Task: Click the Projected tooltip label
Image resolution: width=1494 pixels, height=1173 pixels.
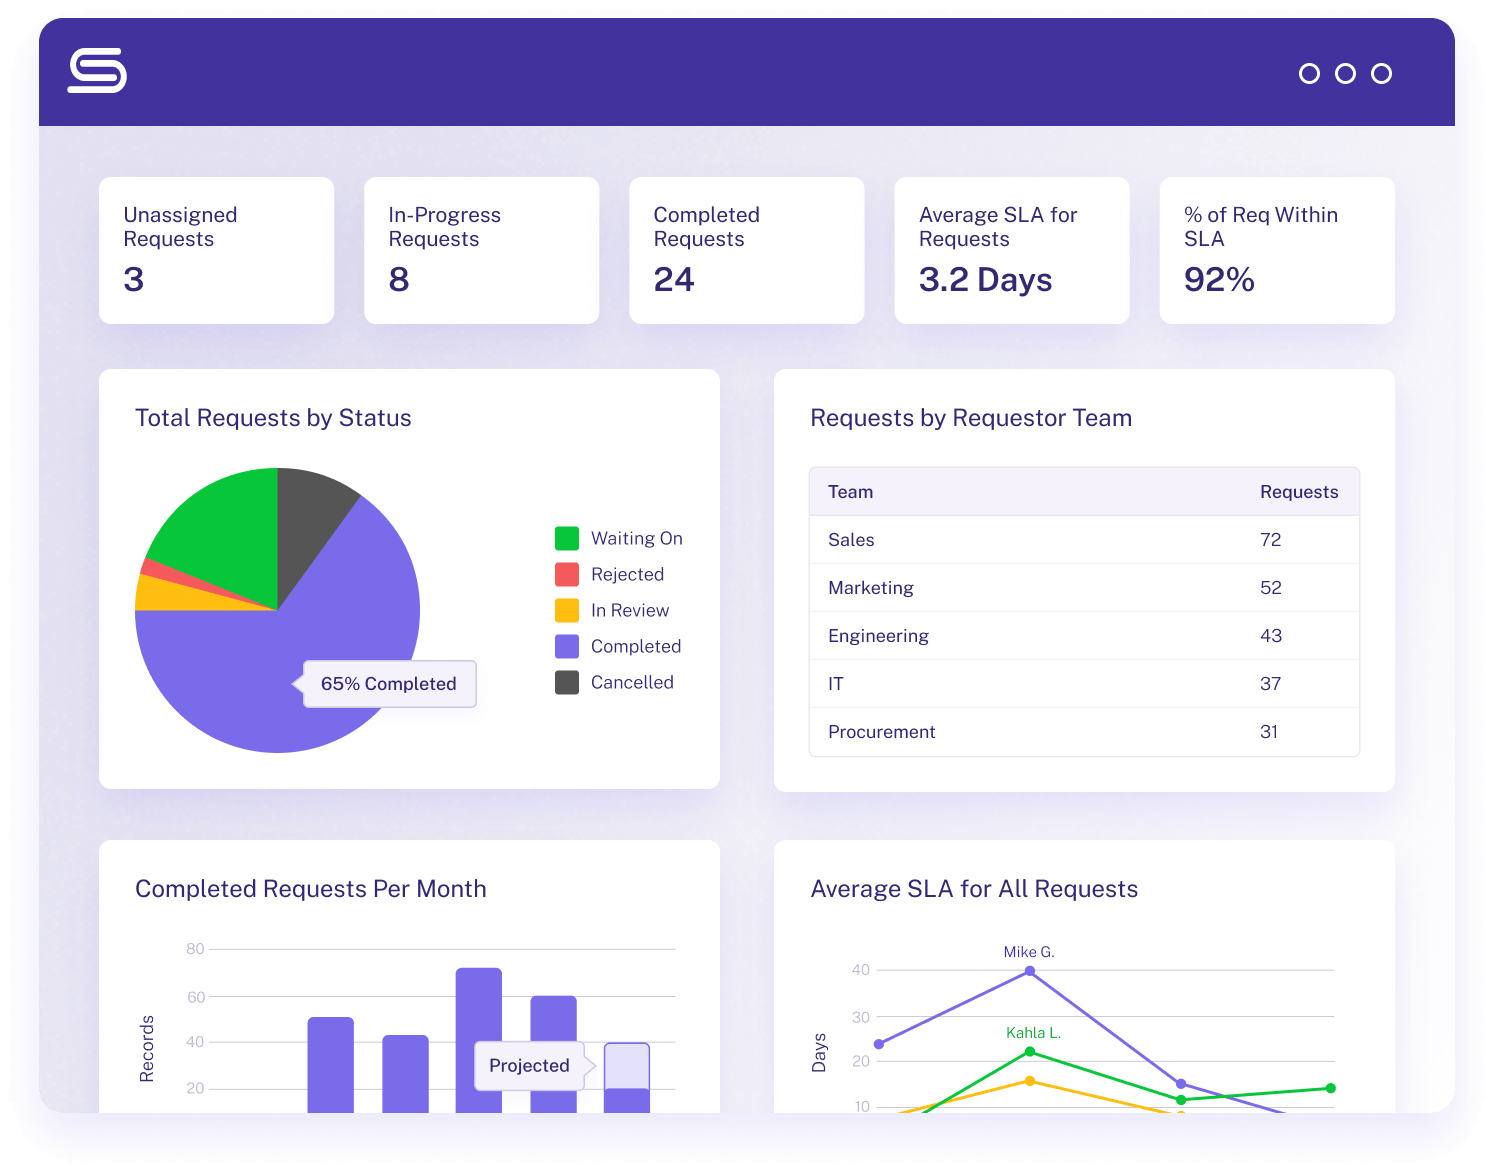Action: click(529, 1065)
